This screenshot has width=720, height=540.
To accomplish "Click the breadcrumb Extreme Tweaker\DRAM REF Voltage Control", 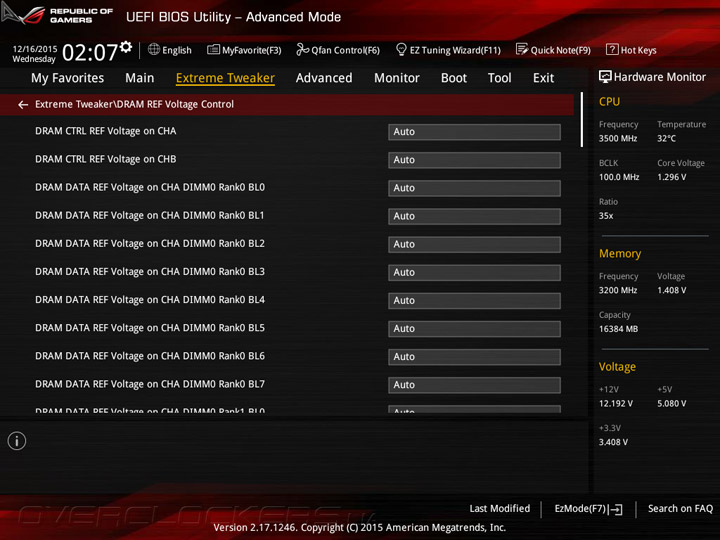I will point(135,105).
